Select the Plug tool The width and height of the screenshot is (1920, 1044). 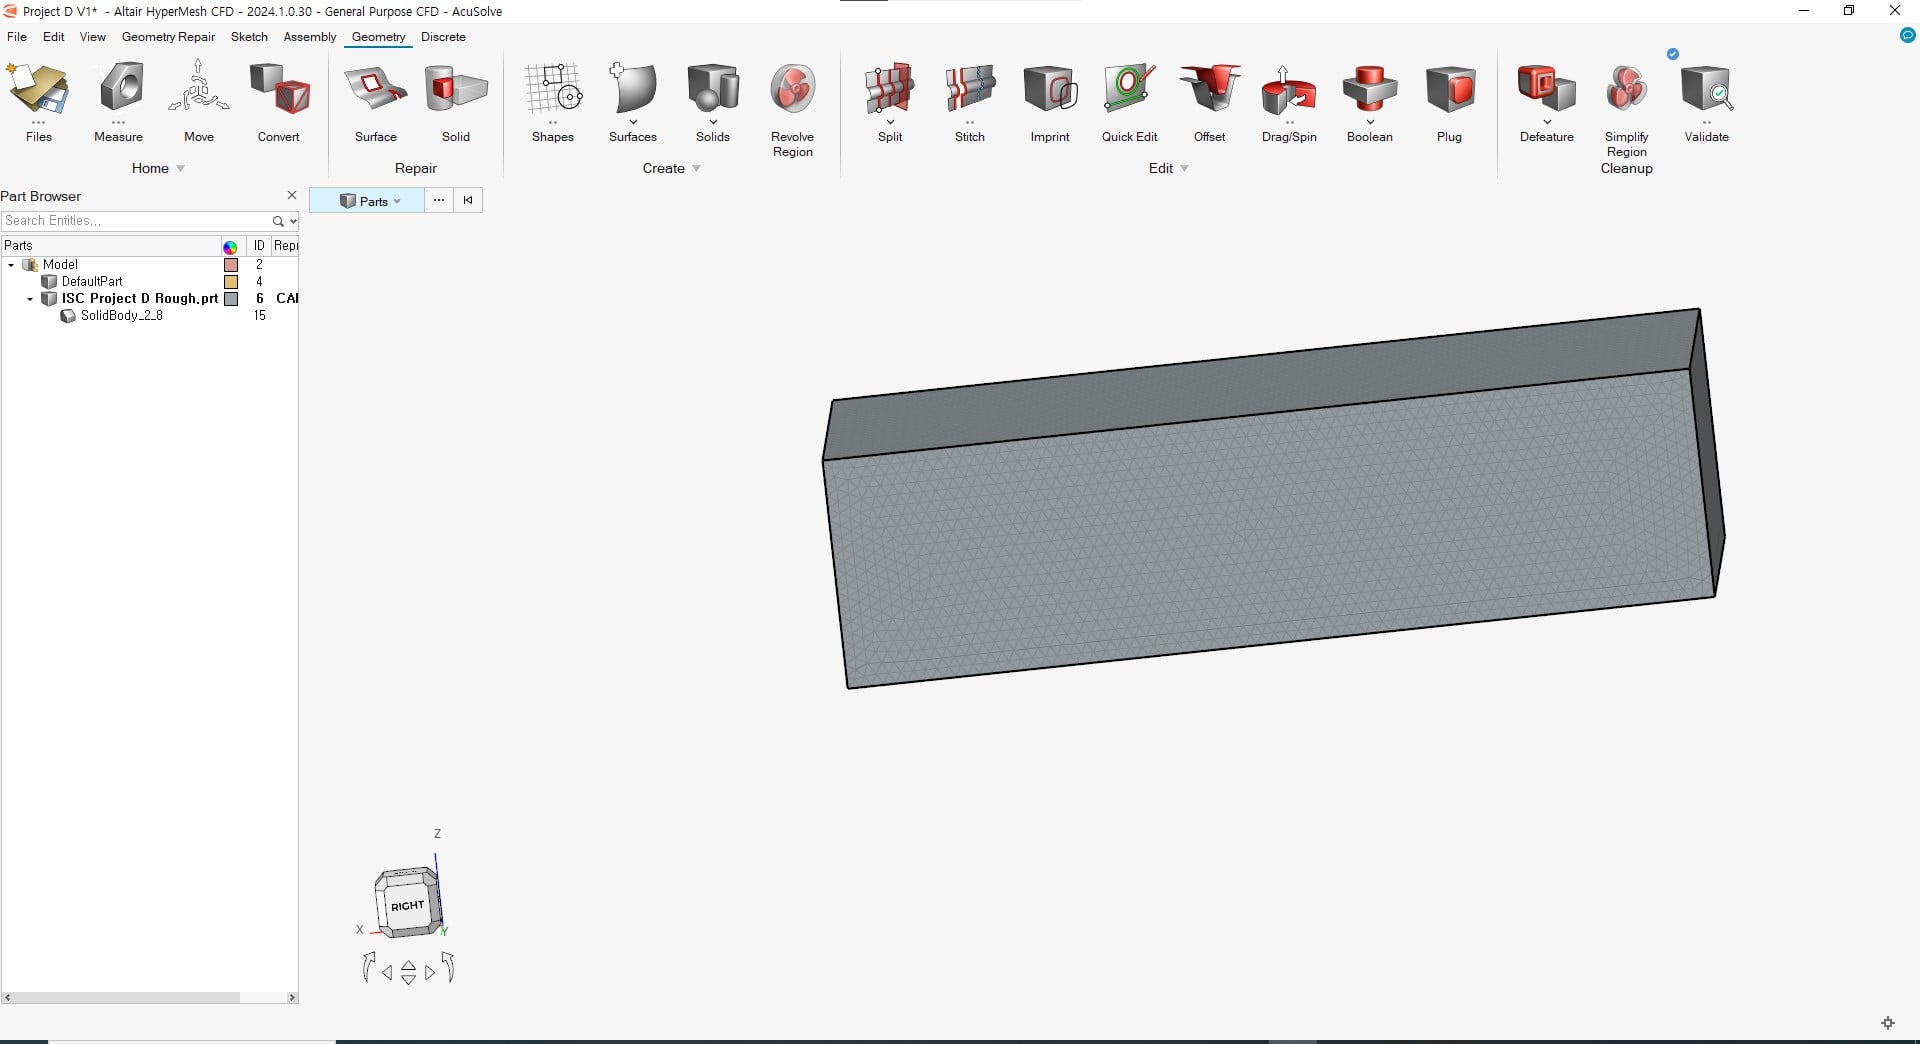[1449, 100]
